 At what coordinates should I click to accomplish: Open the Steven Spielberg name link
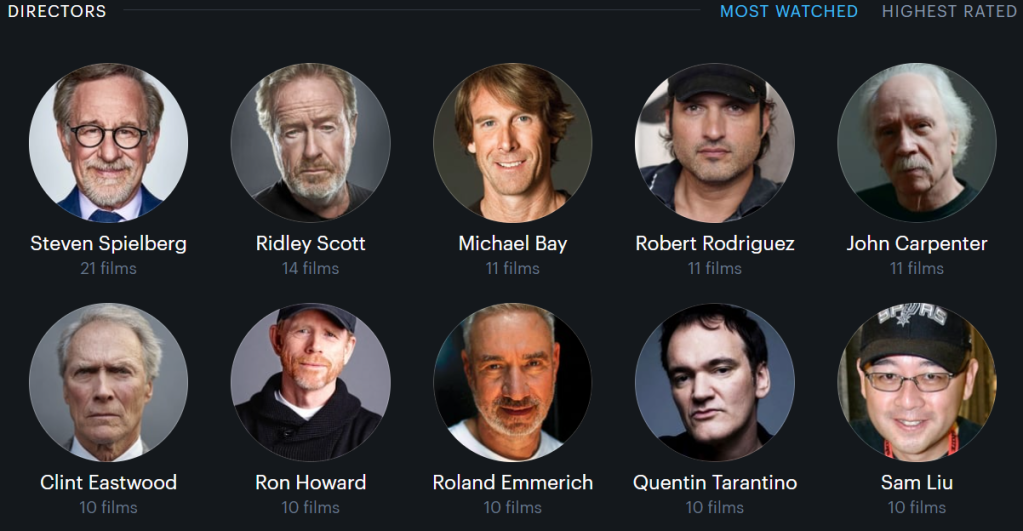click(x=108, y=243)
